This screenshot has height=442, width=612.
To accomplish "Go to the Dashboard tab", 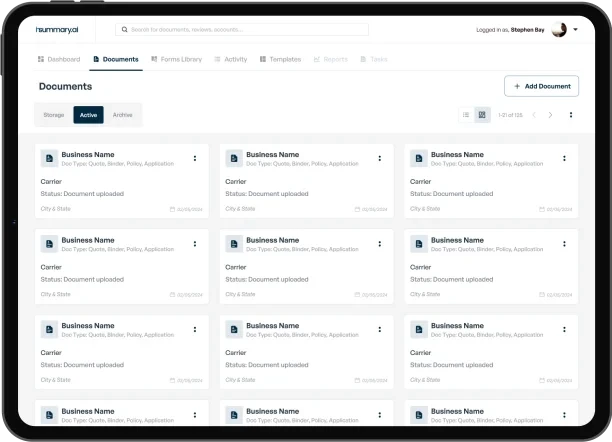I will tap(59, 59).
